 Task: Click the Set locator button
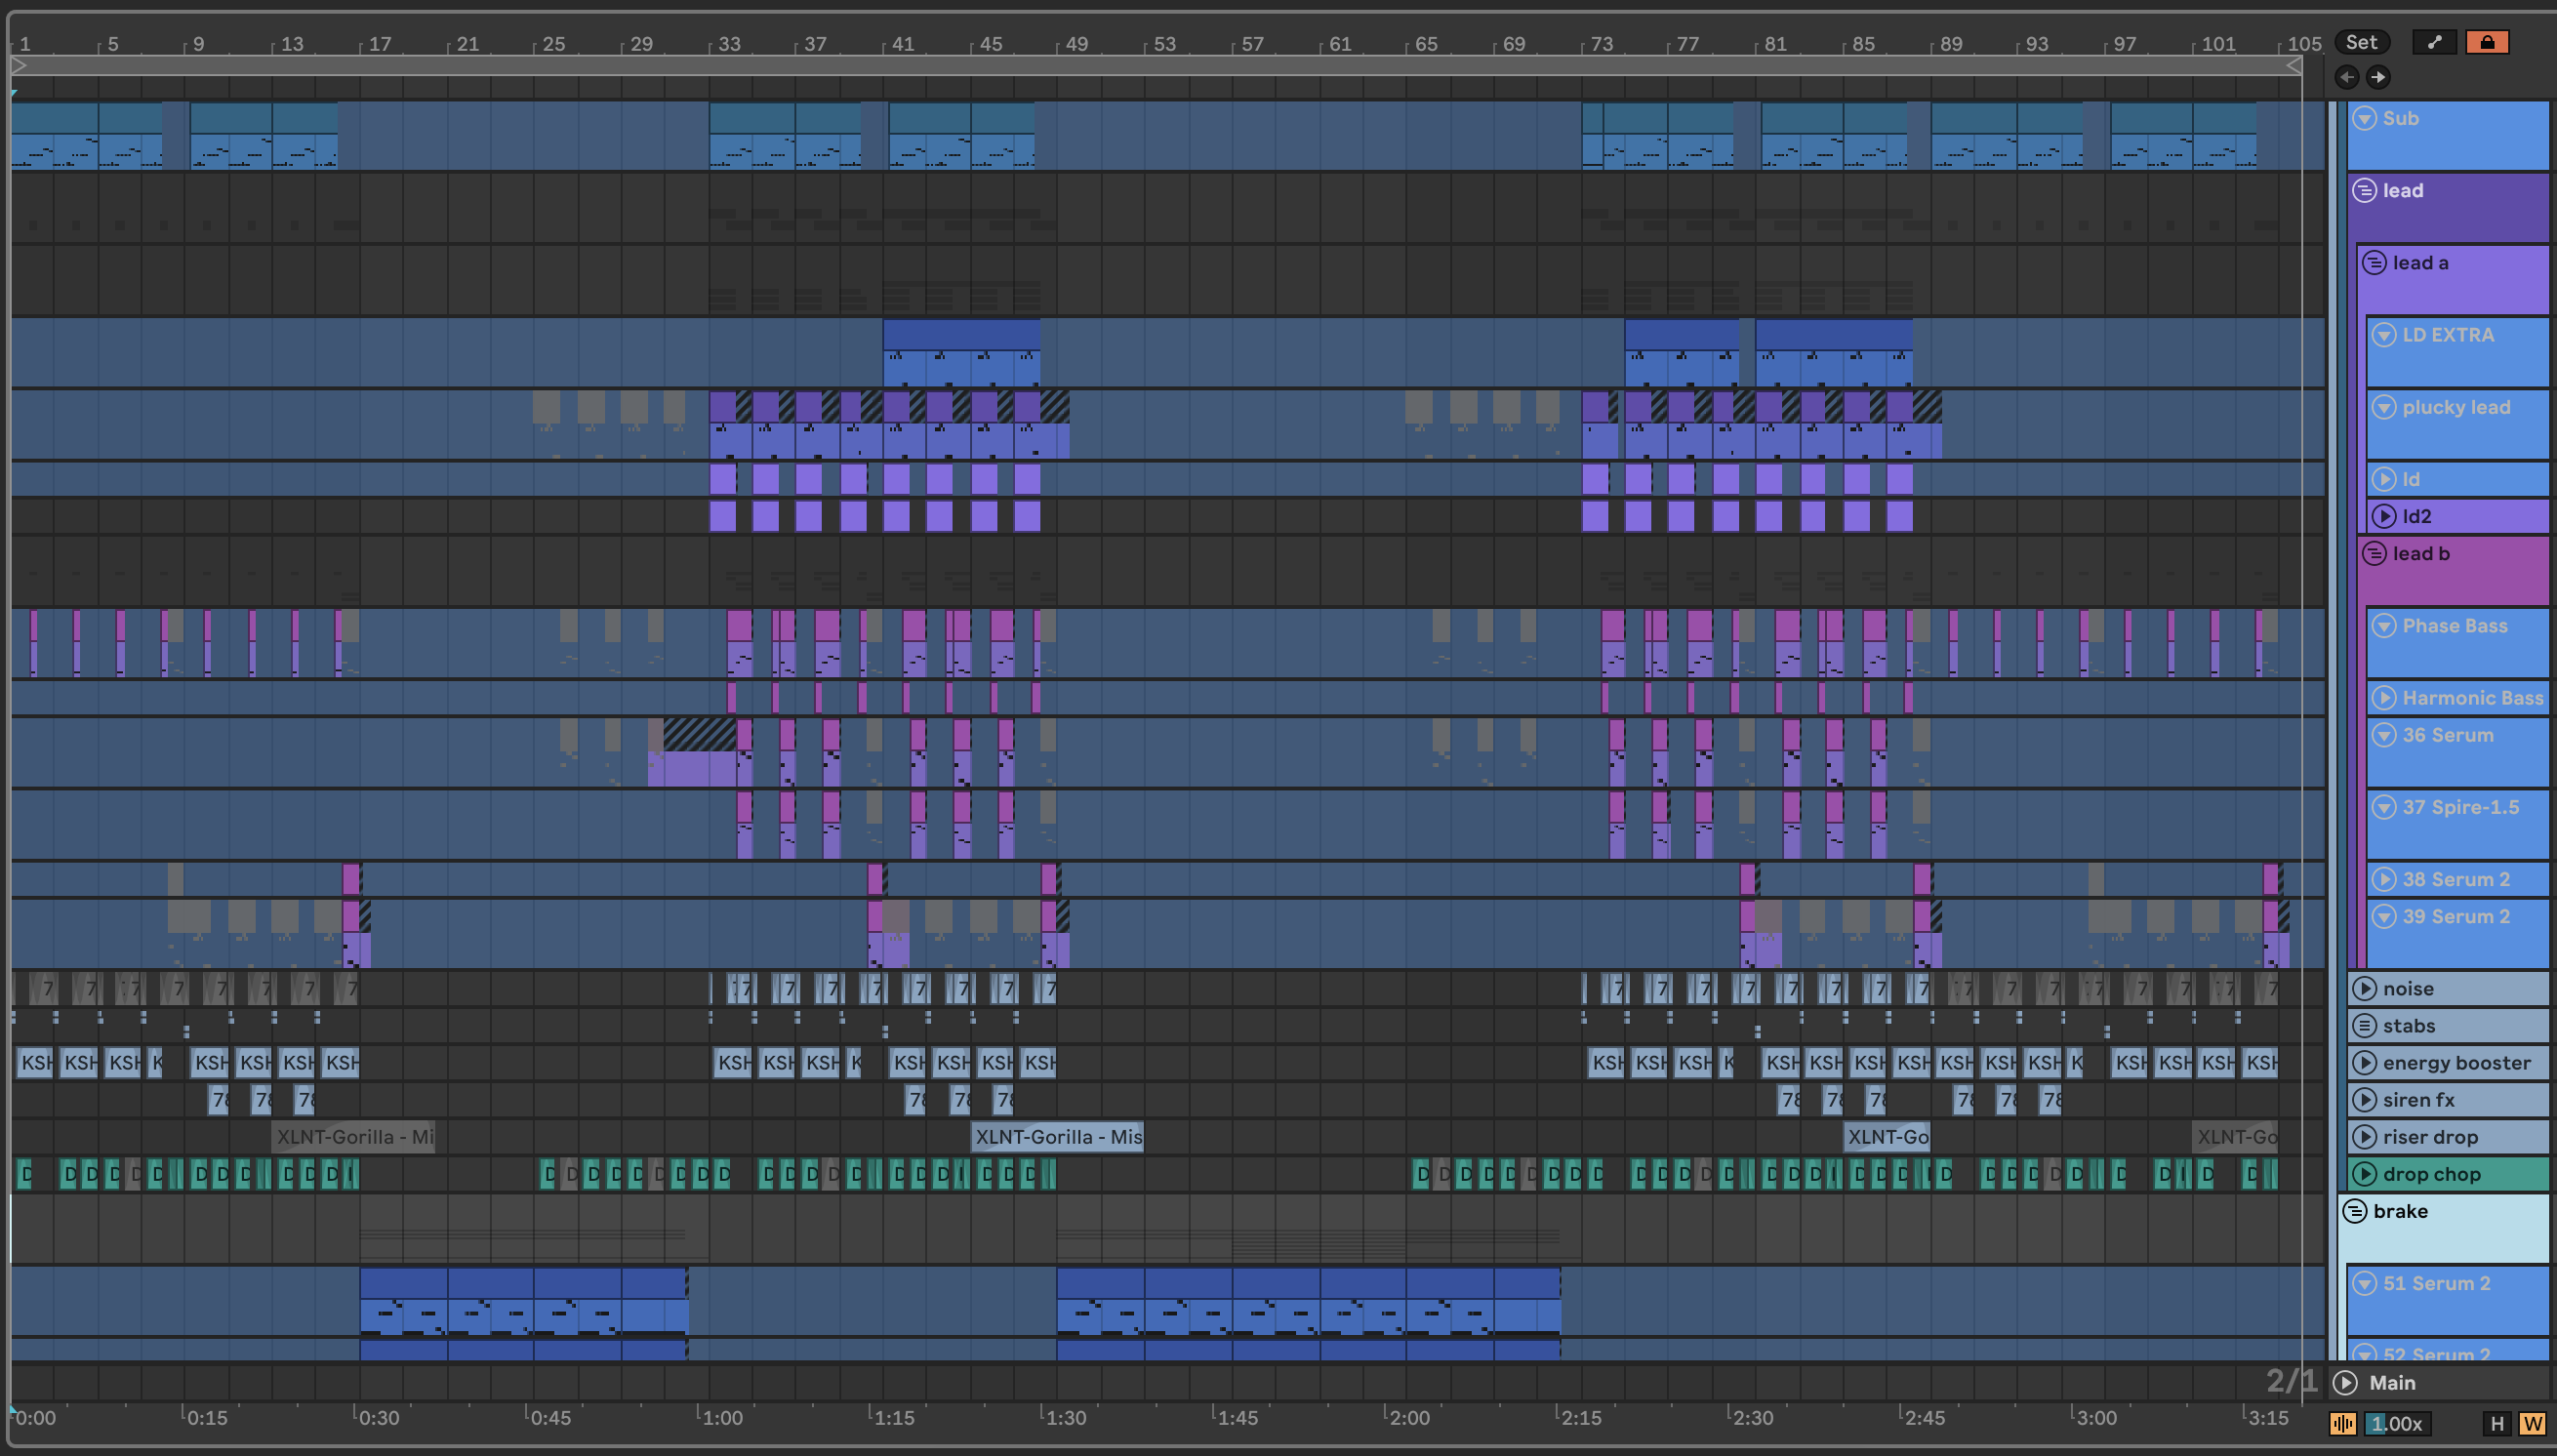(2362, 42)
